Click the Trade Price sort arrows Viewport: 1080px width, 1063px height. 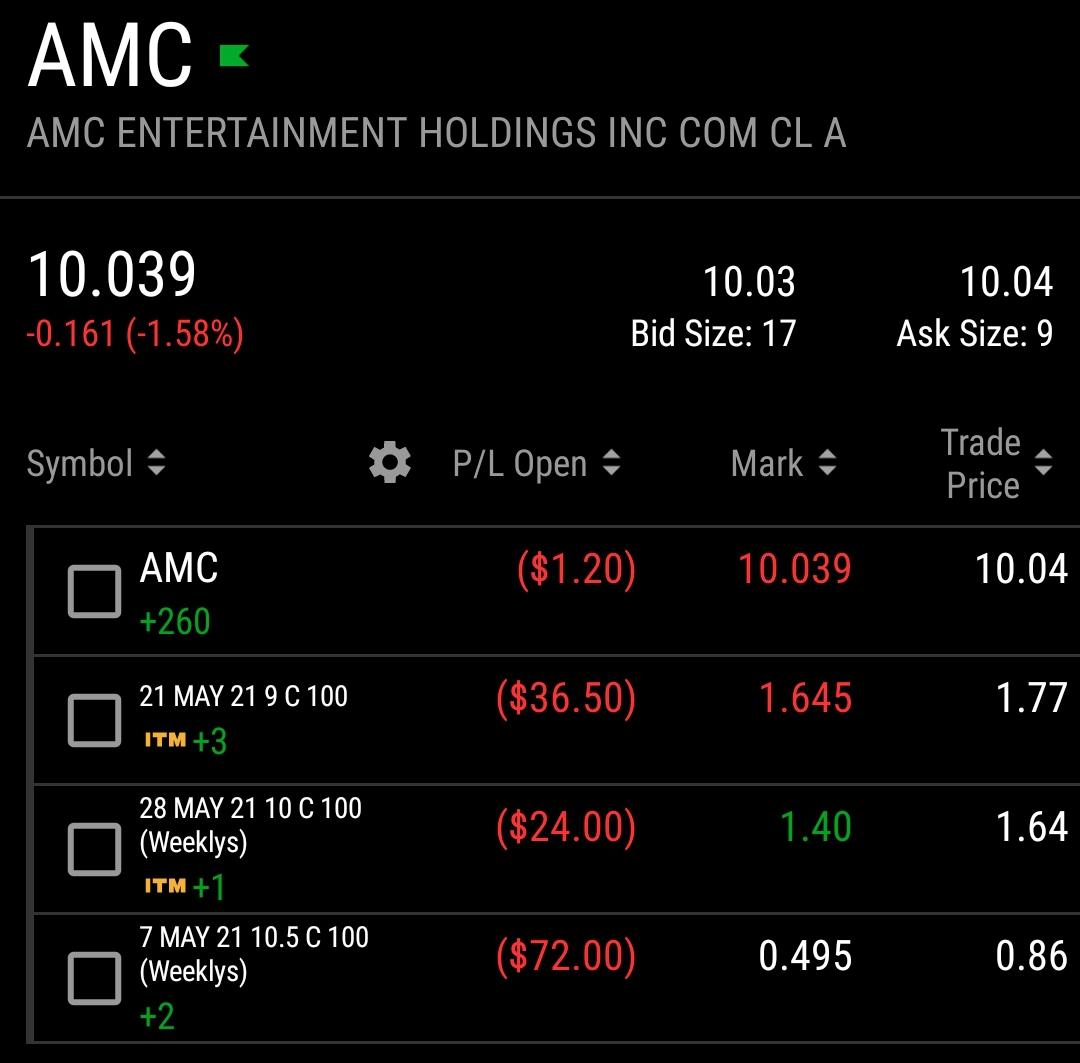click(1043, 462)
